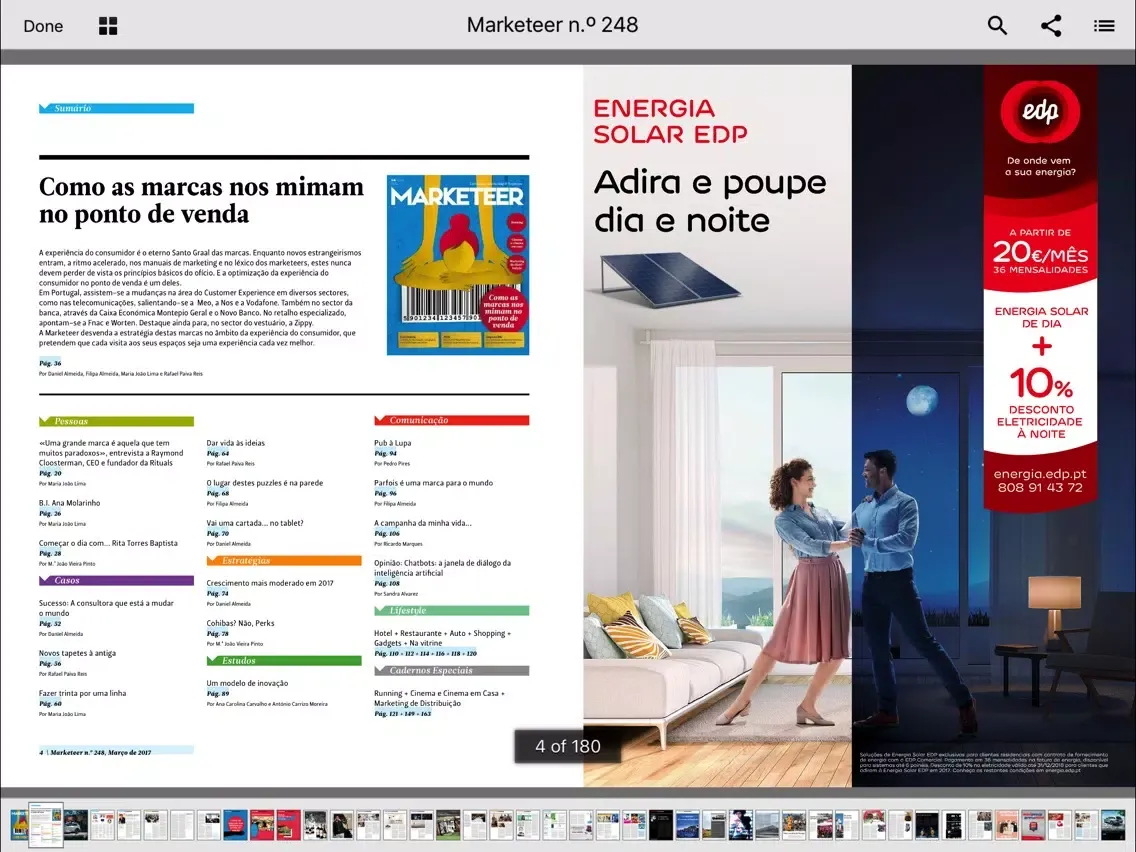Open the "Cohibas? Não, Perks" entry
The image size is (1136, 852).
coord(241,623)
